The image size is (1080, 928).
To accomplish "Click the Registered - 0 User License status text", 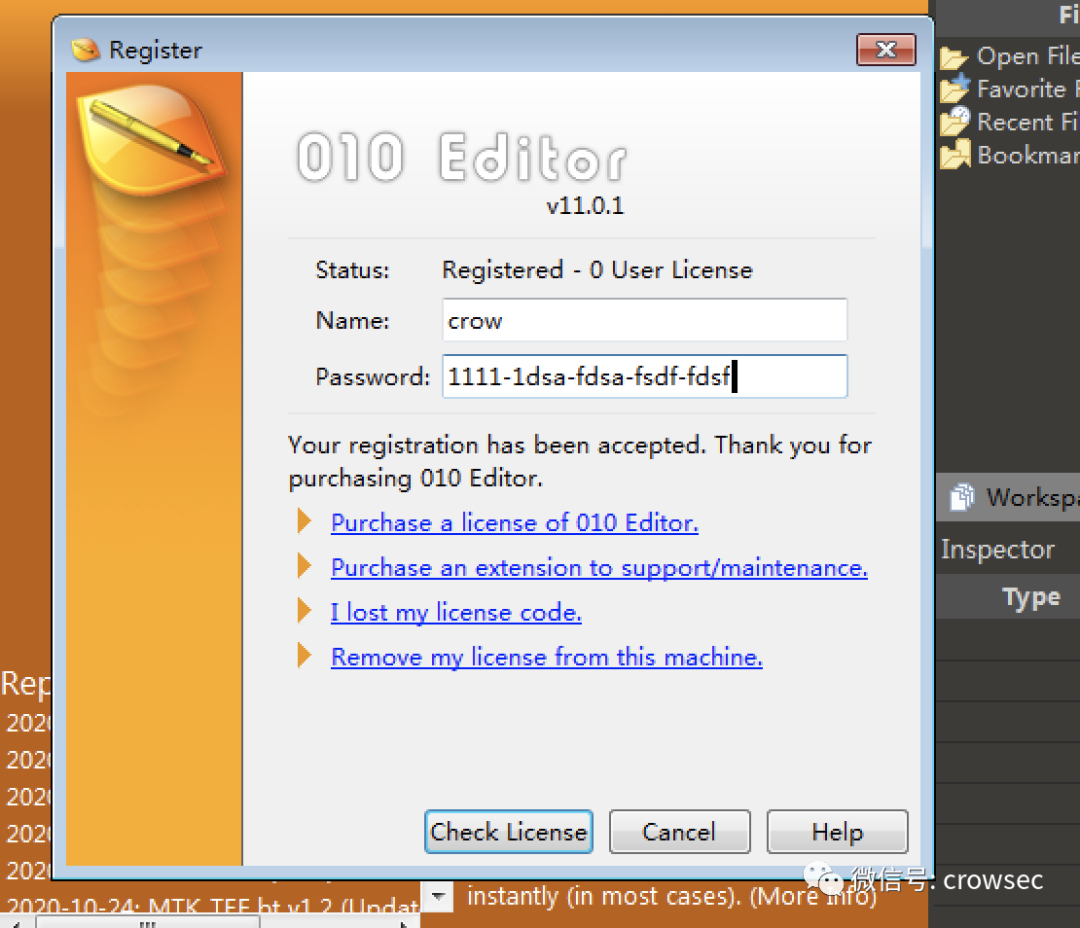I will (x=597, y=270).
